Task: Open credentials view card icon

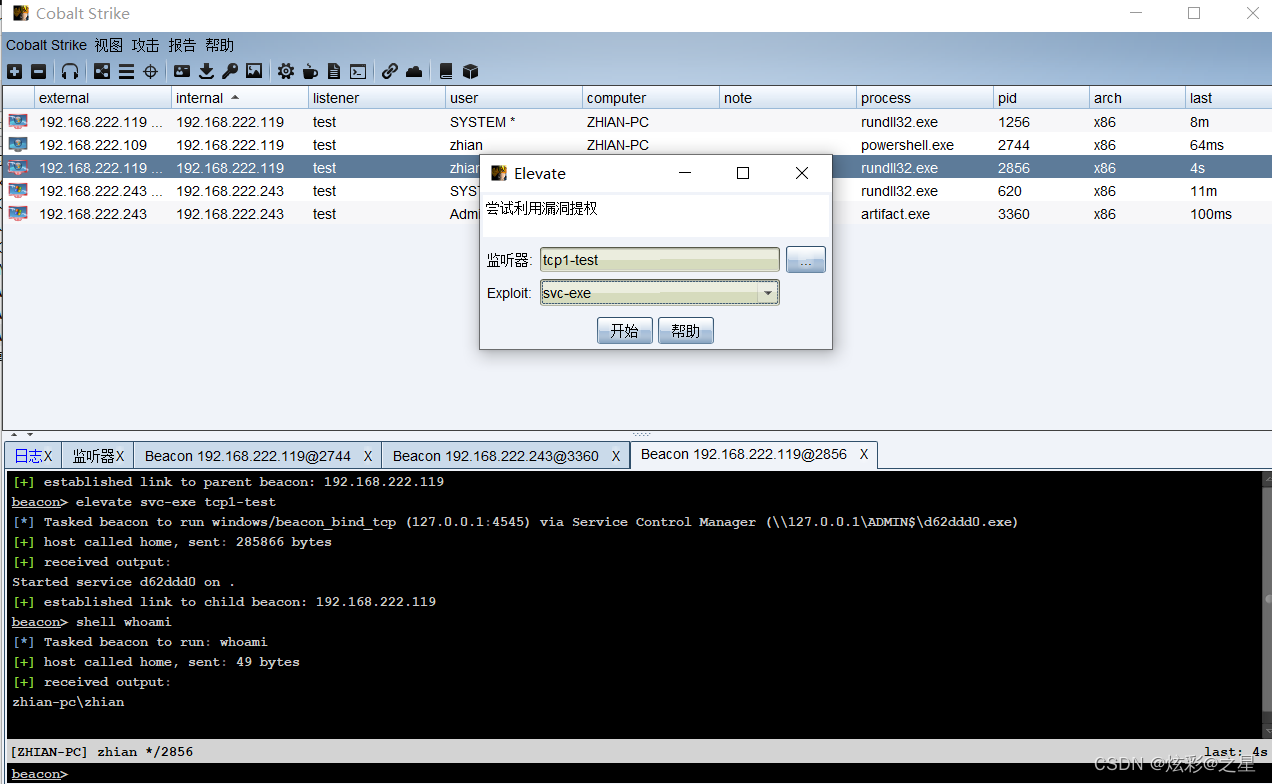Action: pyautogui.click(x=182, y=71)
